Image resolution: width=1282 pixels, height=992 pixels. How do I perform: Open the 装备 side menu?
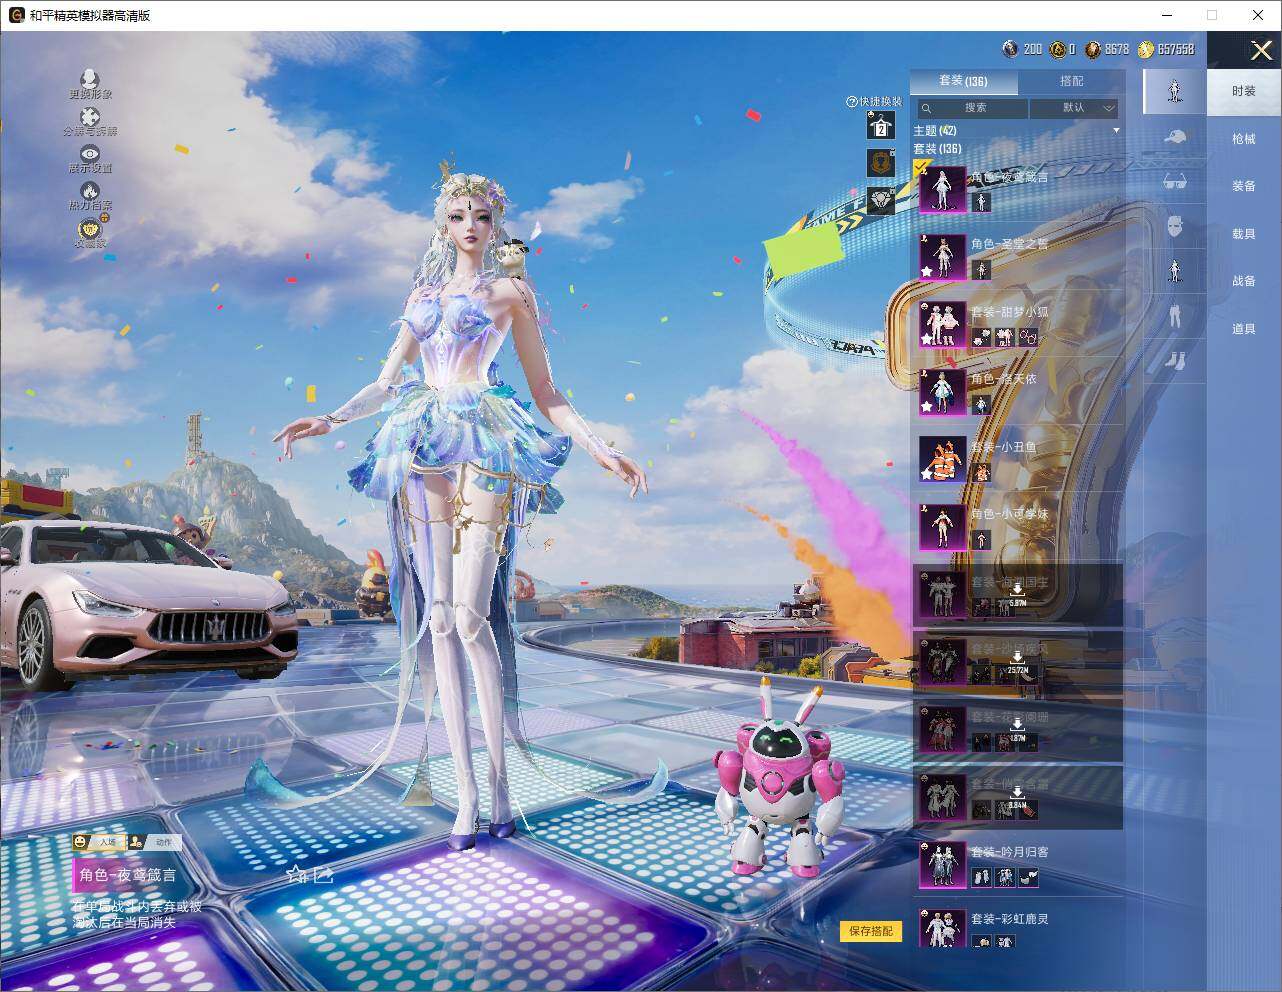coord(1244,186)
